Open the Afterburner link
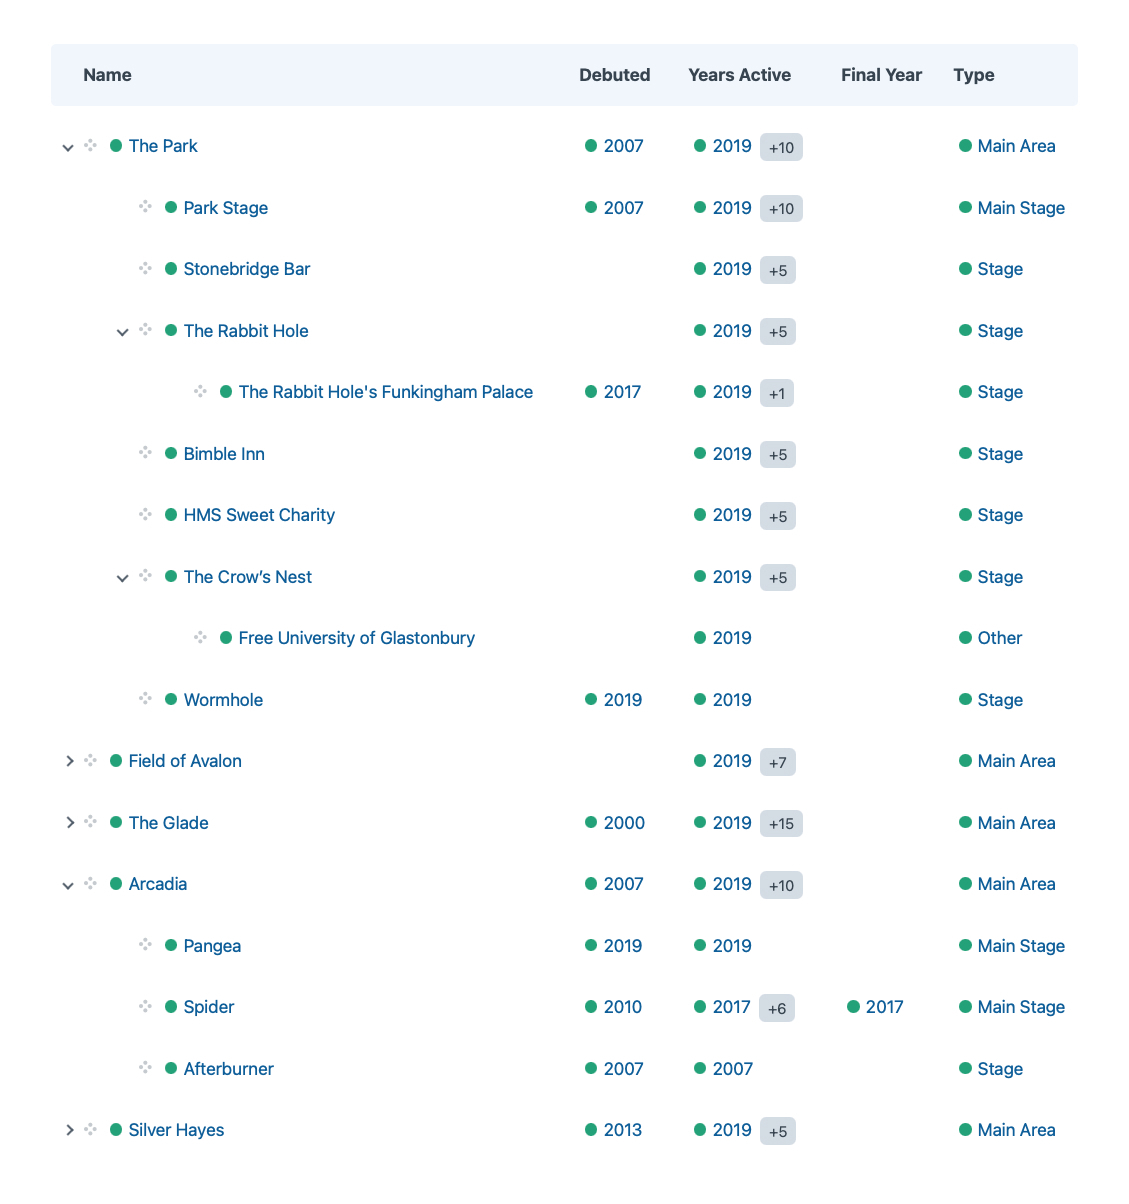1129x1204 pixels. 229,1069
